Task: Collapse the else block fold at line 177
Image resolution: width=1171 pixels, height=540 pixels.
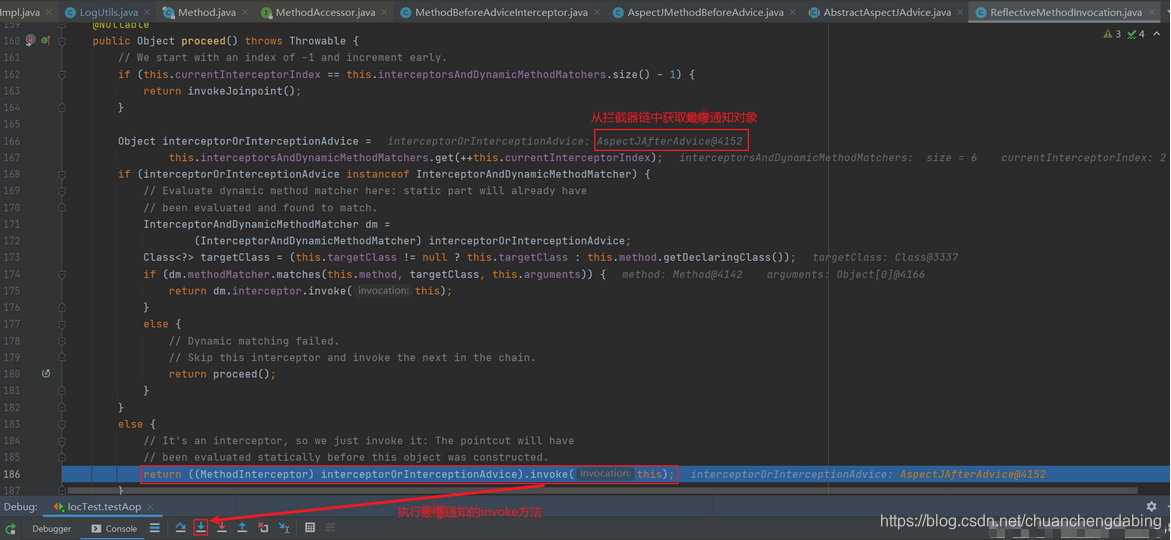Action: (63, 324)
